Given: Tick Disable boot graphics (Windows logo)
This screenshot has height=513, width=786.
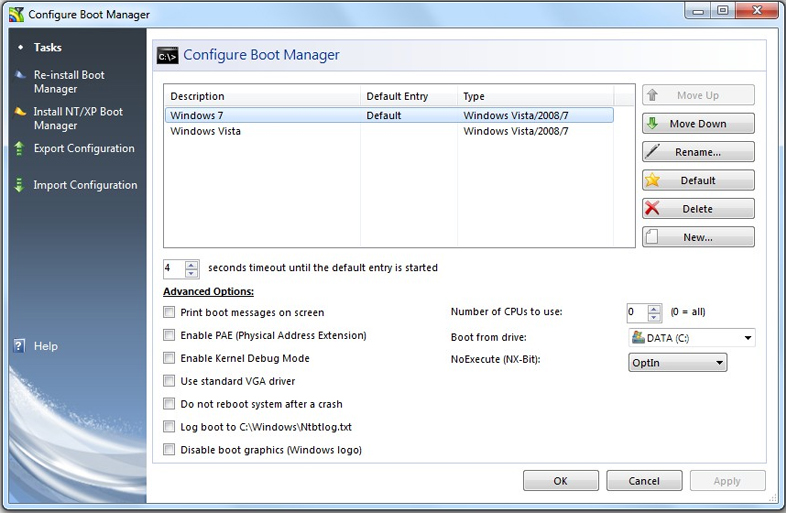Looking at the screenshot, I should click(x=169, y=450).
